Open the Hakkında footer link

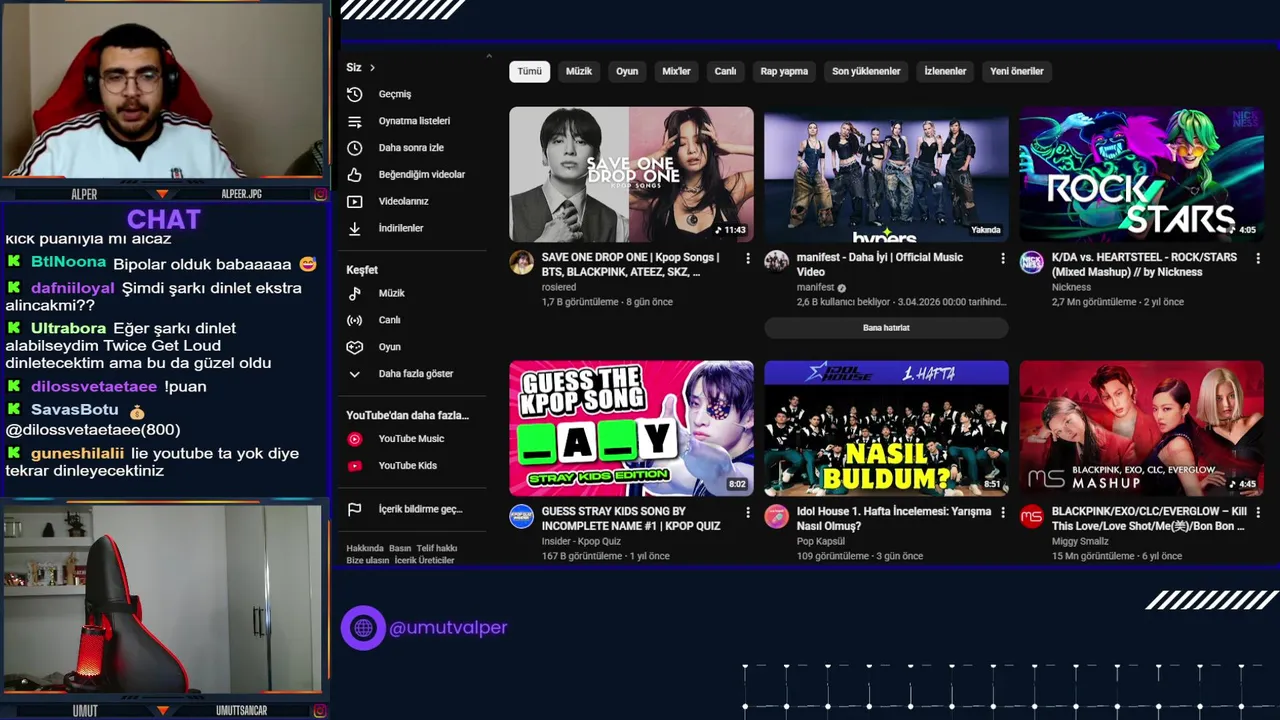click(364, 548)
